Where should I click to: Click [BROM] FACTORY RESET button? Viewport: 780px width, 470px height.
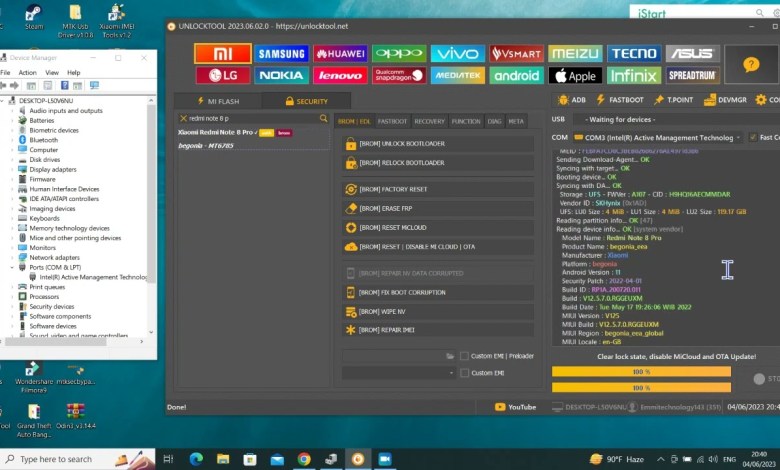click(438, 189)
